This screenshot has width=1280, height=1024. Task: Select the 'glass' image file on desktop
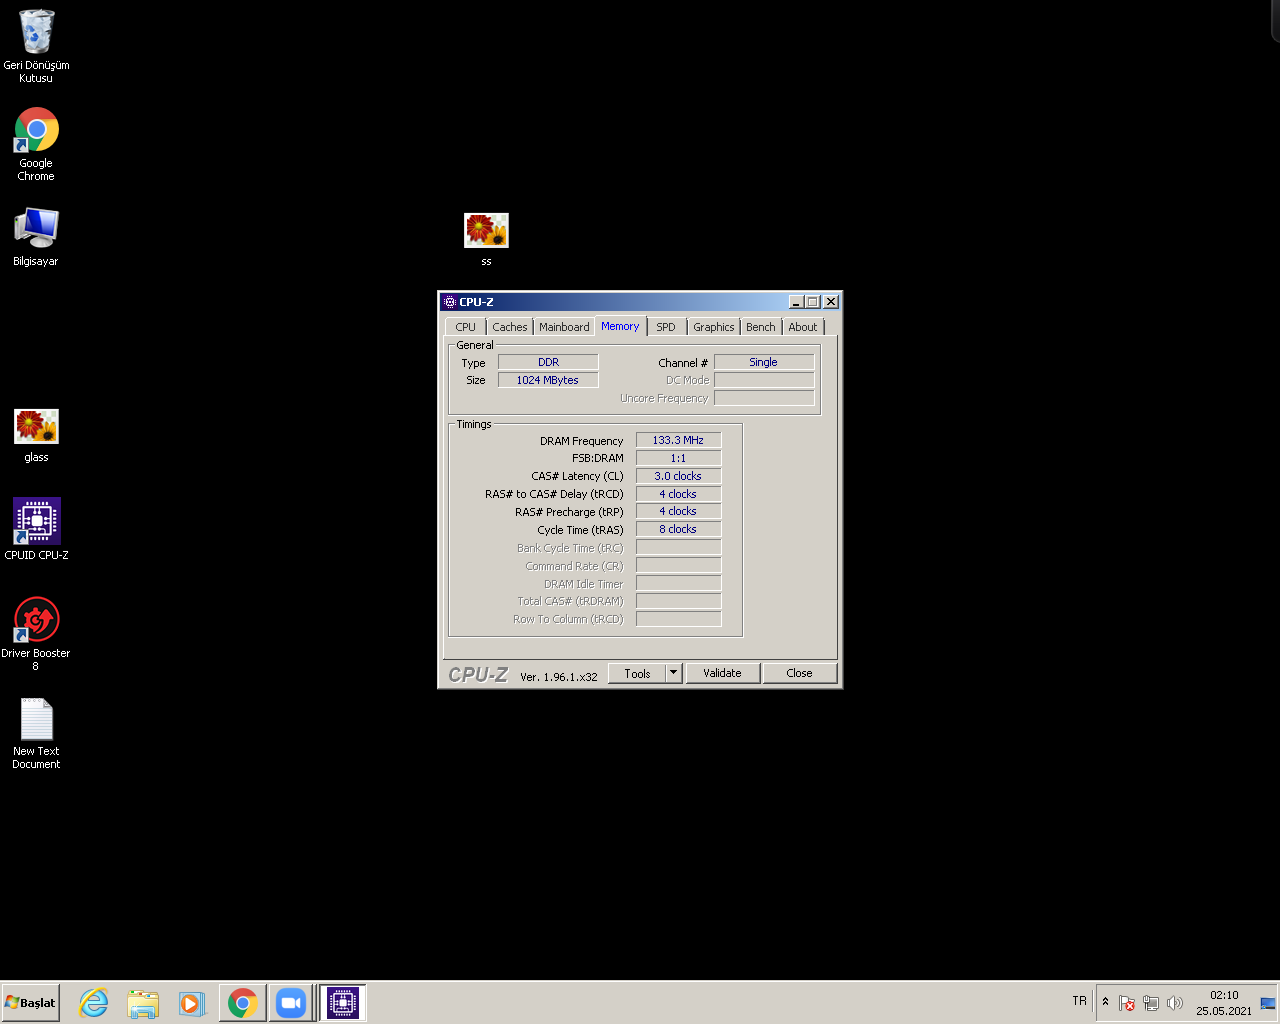tap(36, 435)
